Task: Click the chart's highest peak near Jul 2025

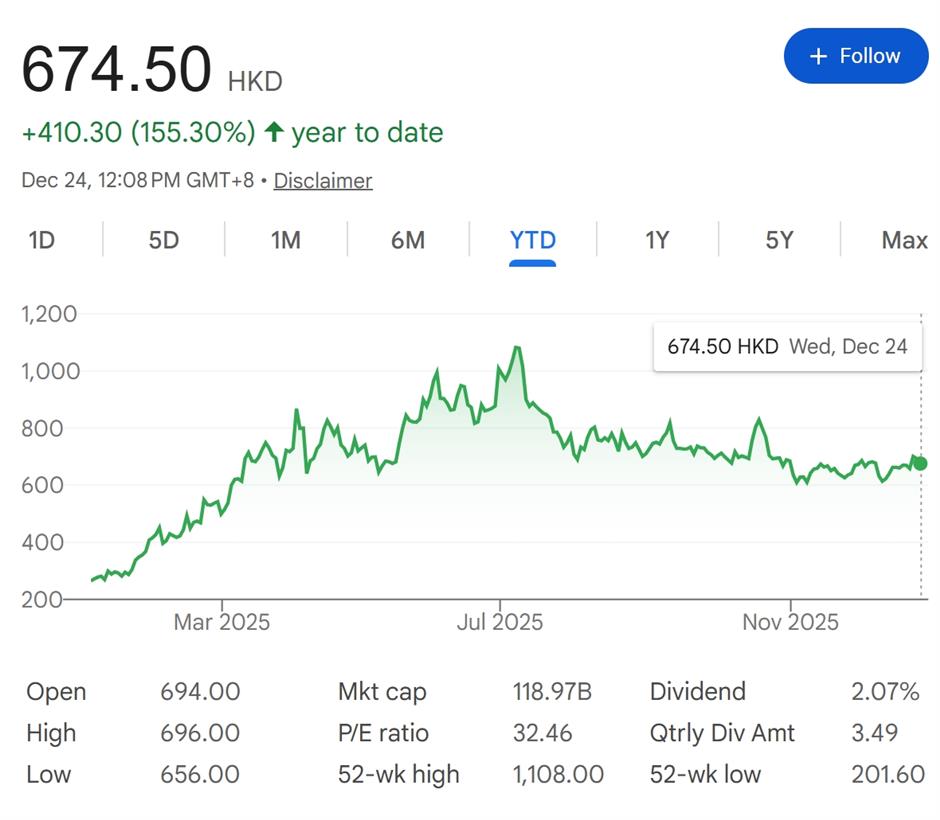Action: click(x=516, y=348)
